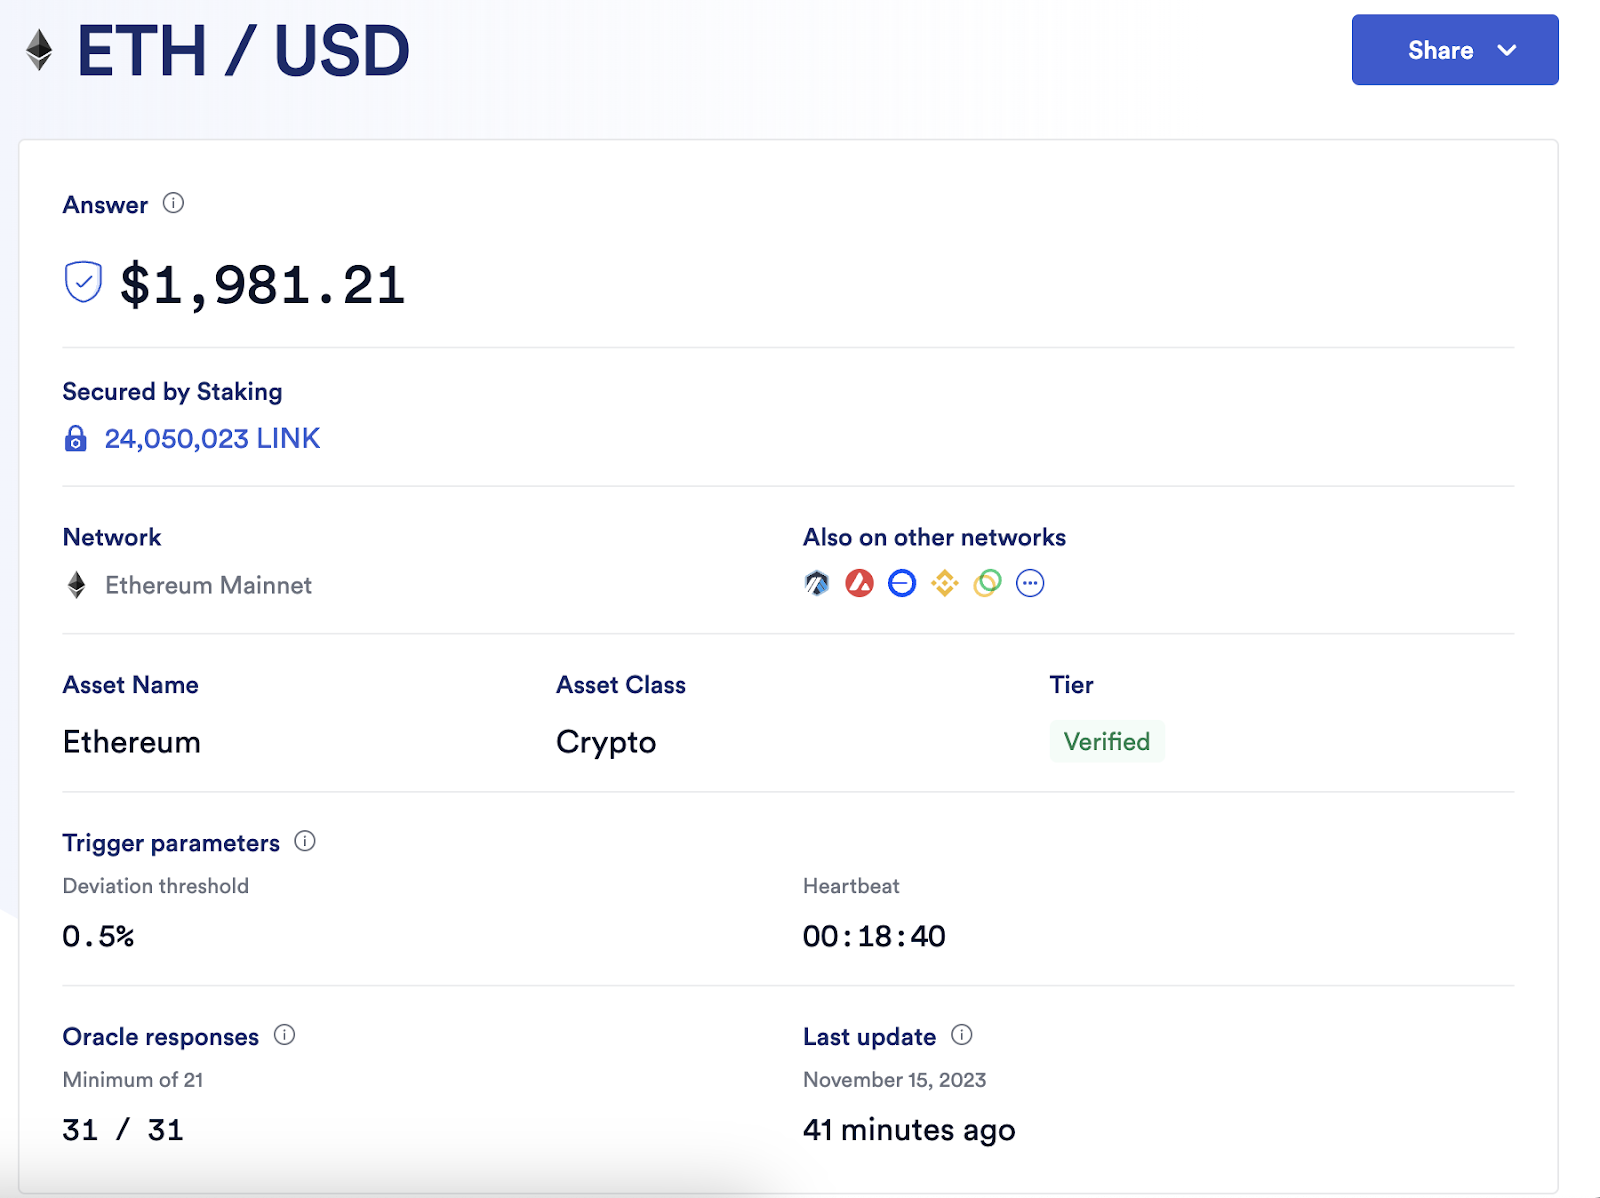This screenshot has height=1198, width=1600.
Task: Click the "Also on other networks" label
Action: click(934, 537)
